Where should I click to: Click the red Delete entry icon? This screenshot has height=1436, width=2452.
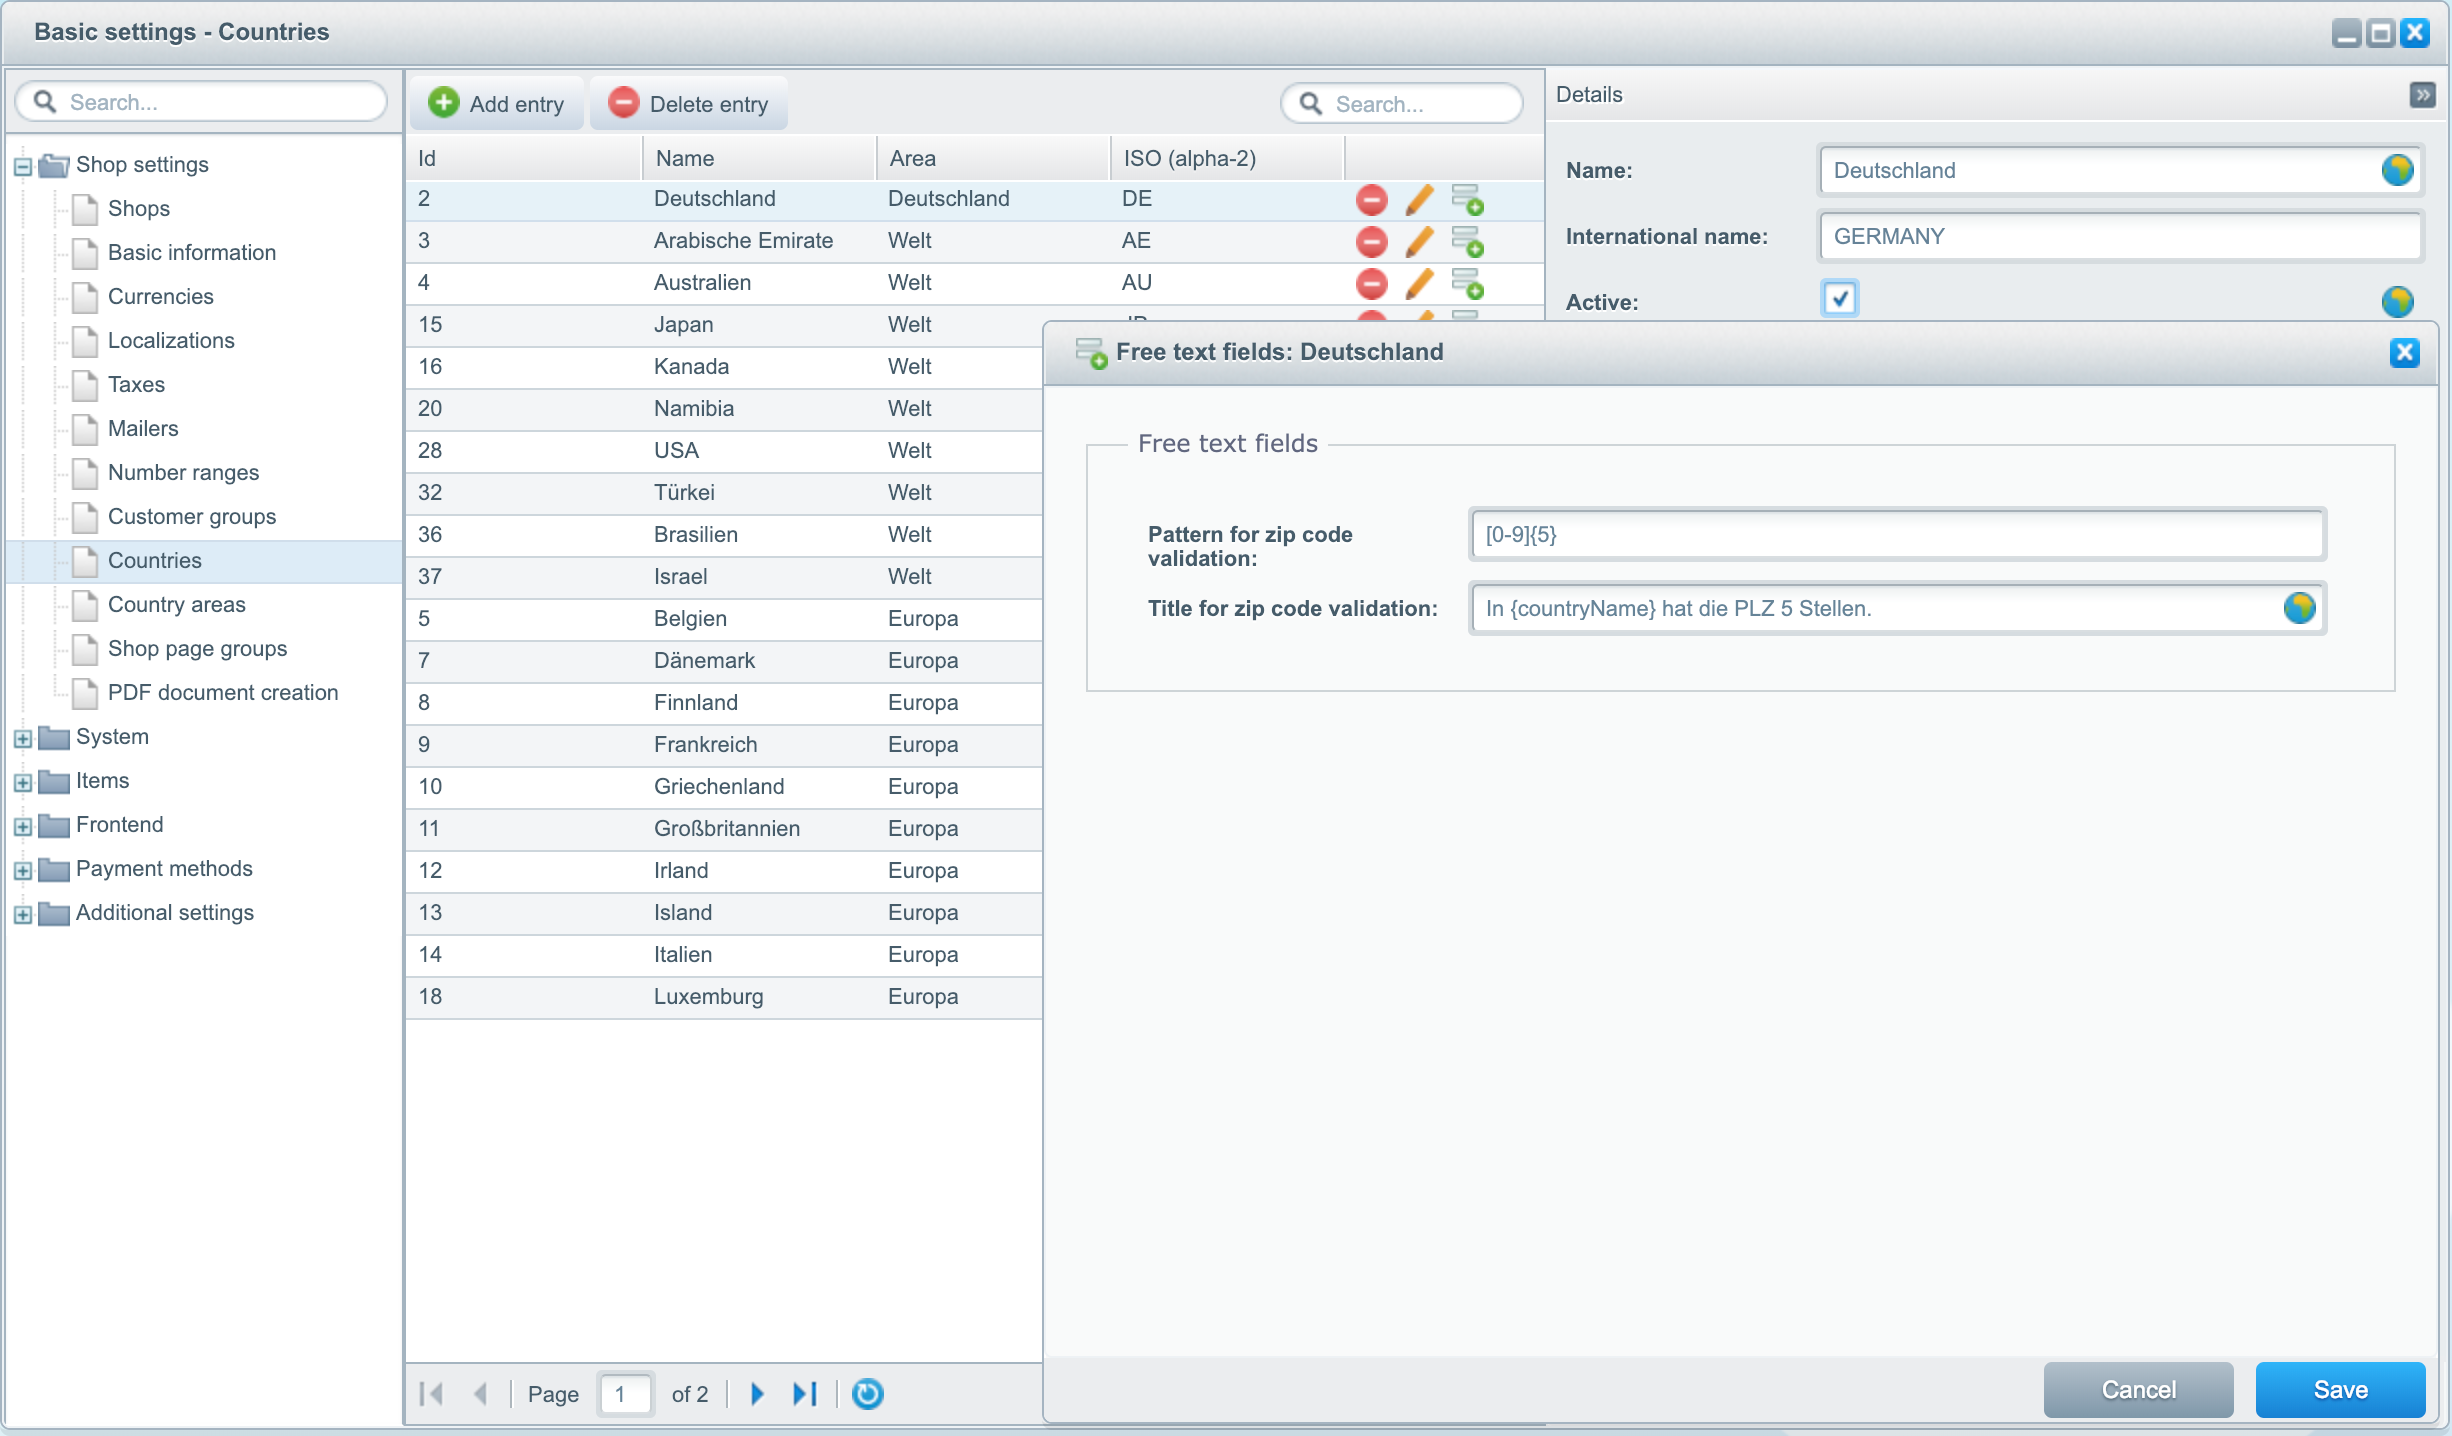point(625,104)
